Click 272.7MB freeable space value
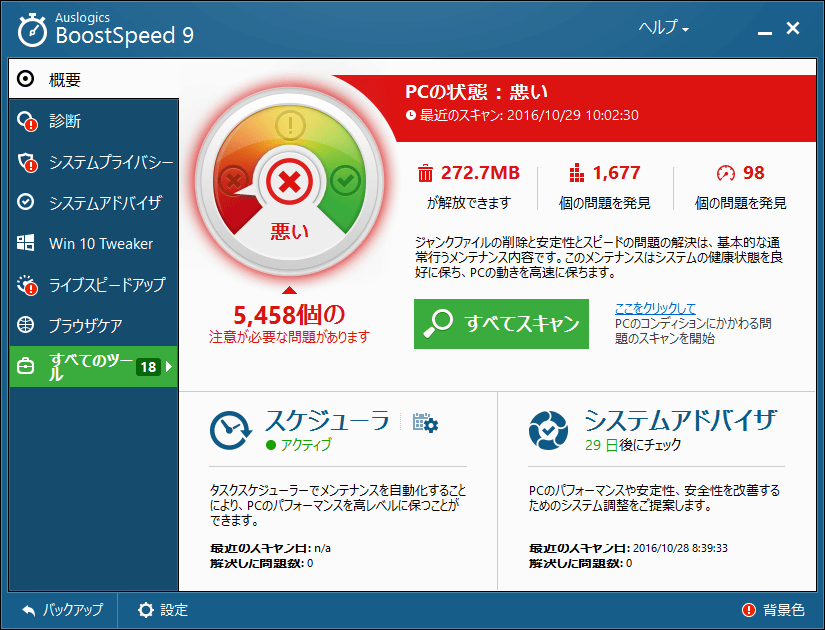Screen dimensions: 825x630 click(480, 173)
